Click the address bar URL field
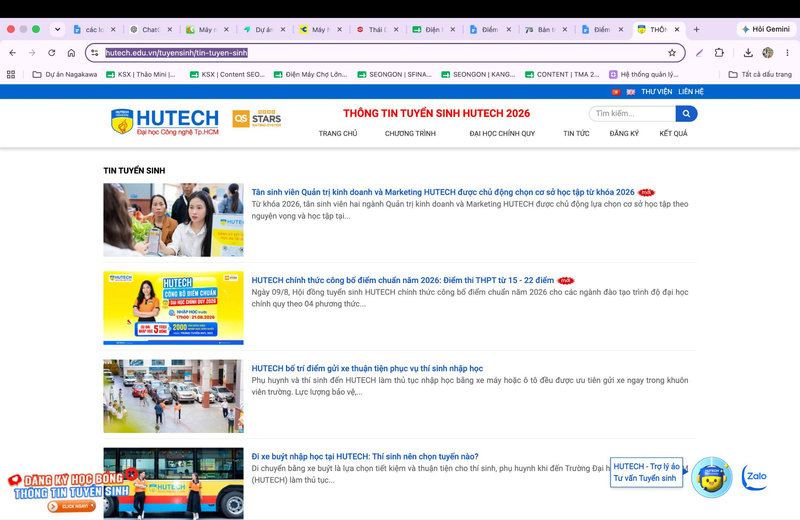Image resolution: width=800 pixels, height=520 pixels. point(383,53)
